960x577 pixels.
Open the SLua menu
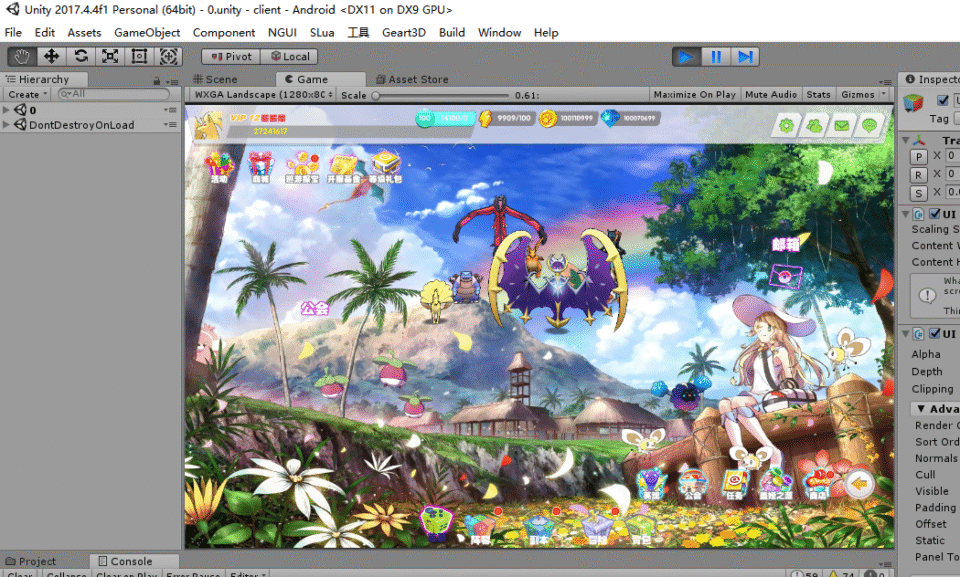322,32
